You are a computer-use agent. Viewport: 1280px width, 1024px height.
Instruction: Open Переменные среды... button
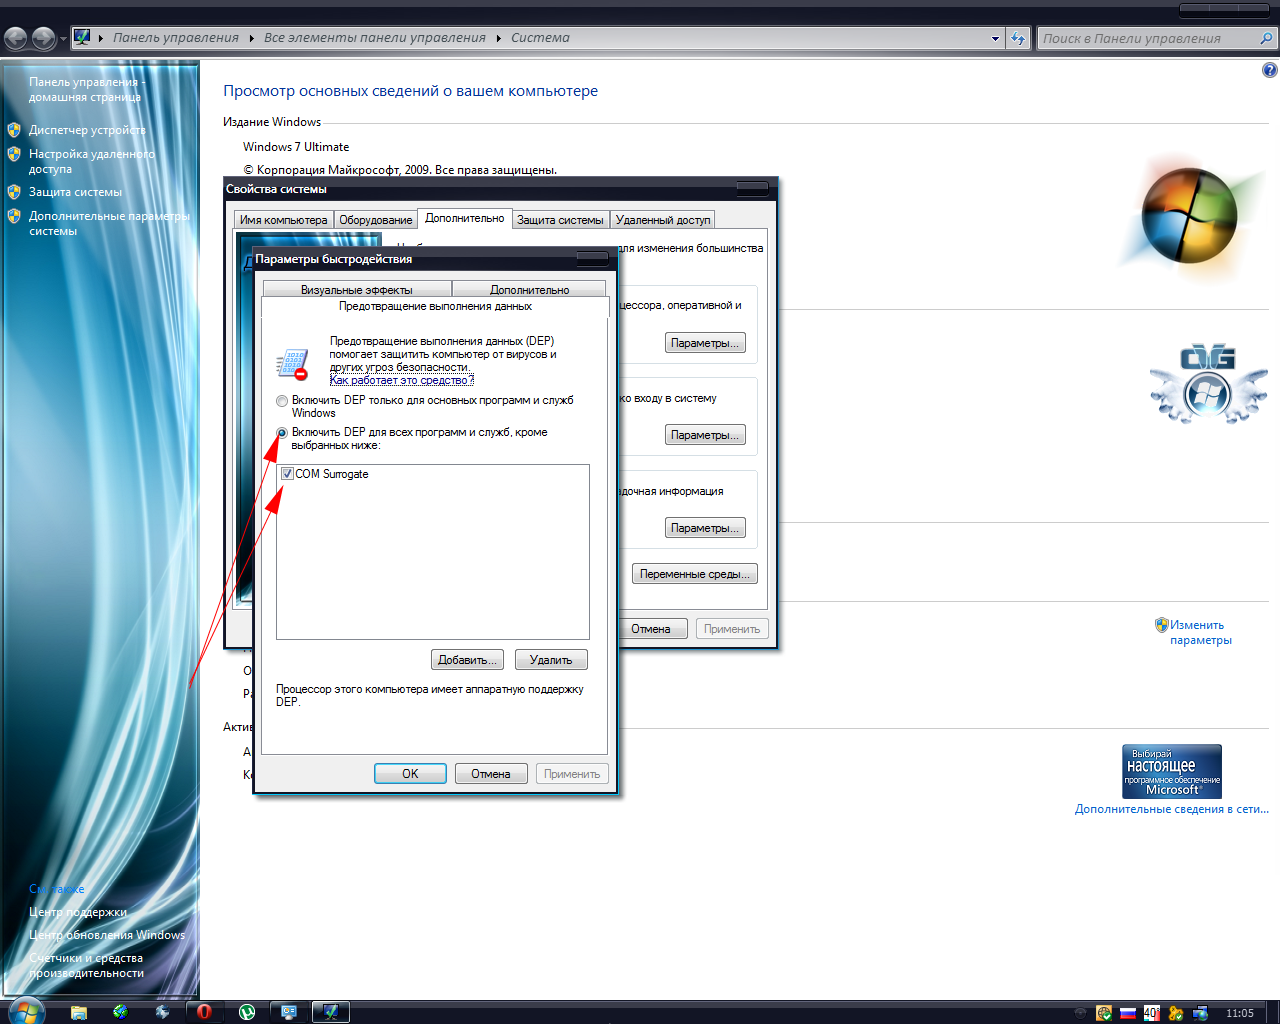click(695, 574)
